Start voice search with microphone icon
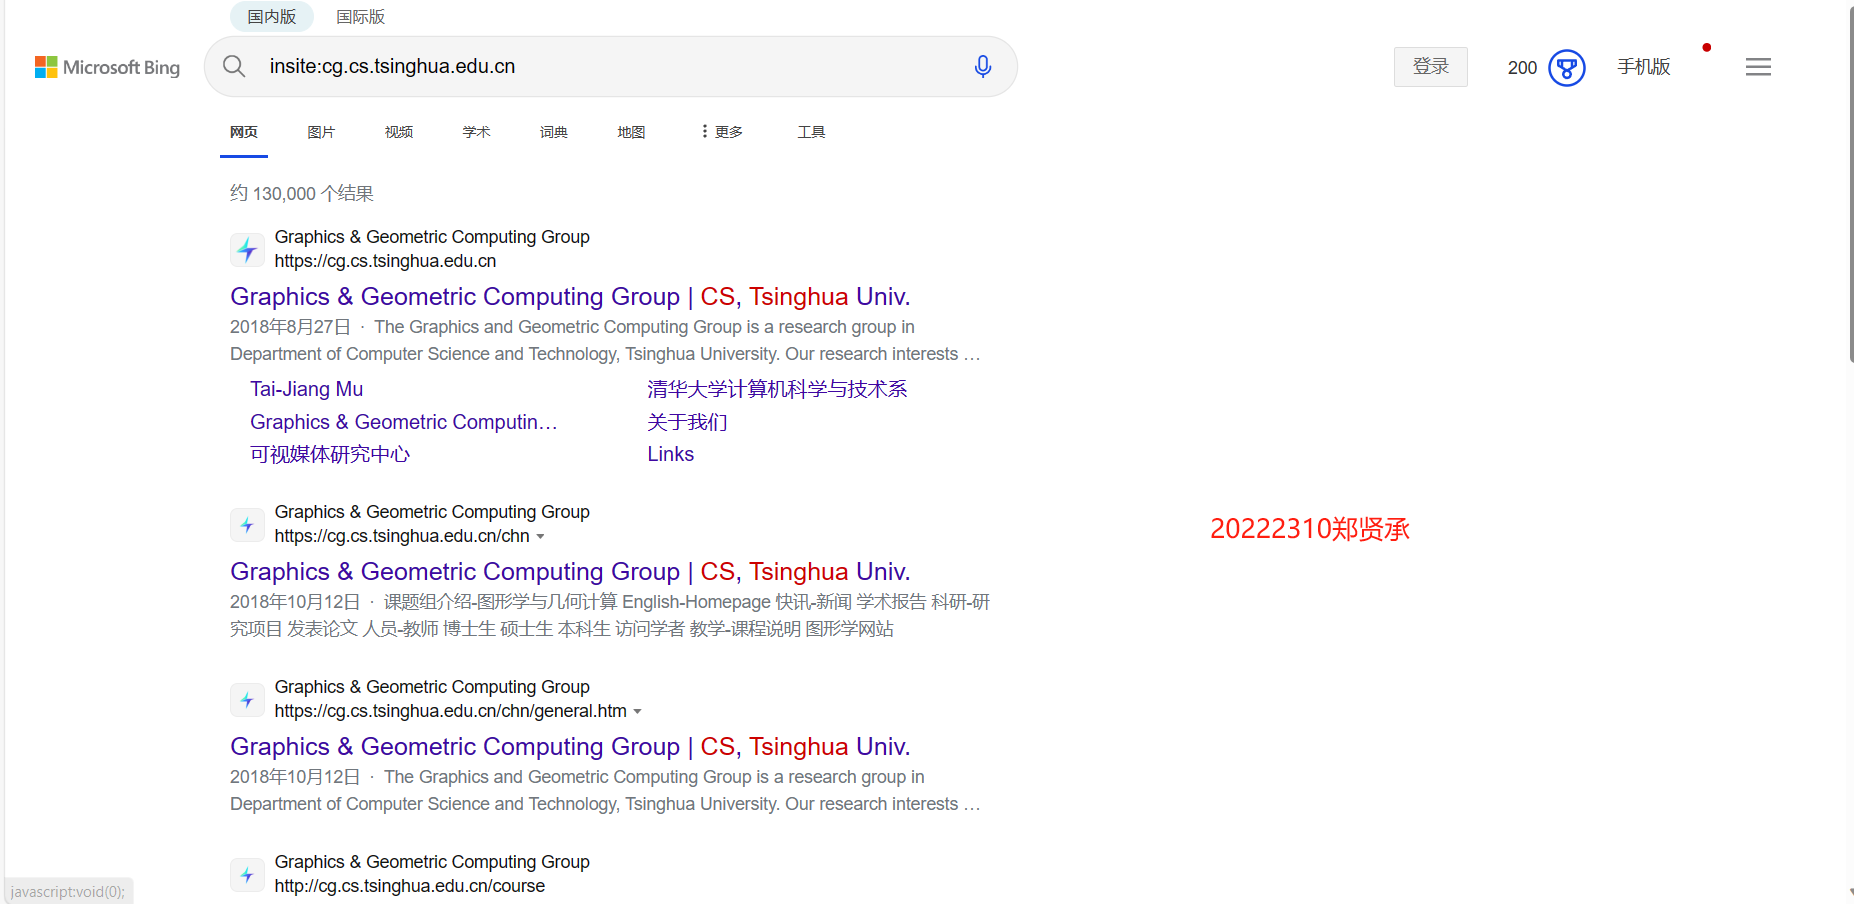Image resolution: width=1854 pixels, height=904 pixels. [983, 66]
